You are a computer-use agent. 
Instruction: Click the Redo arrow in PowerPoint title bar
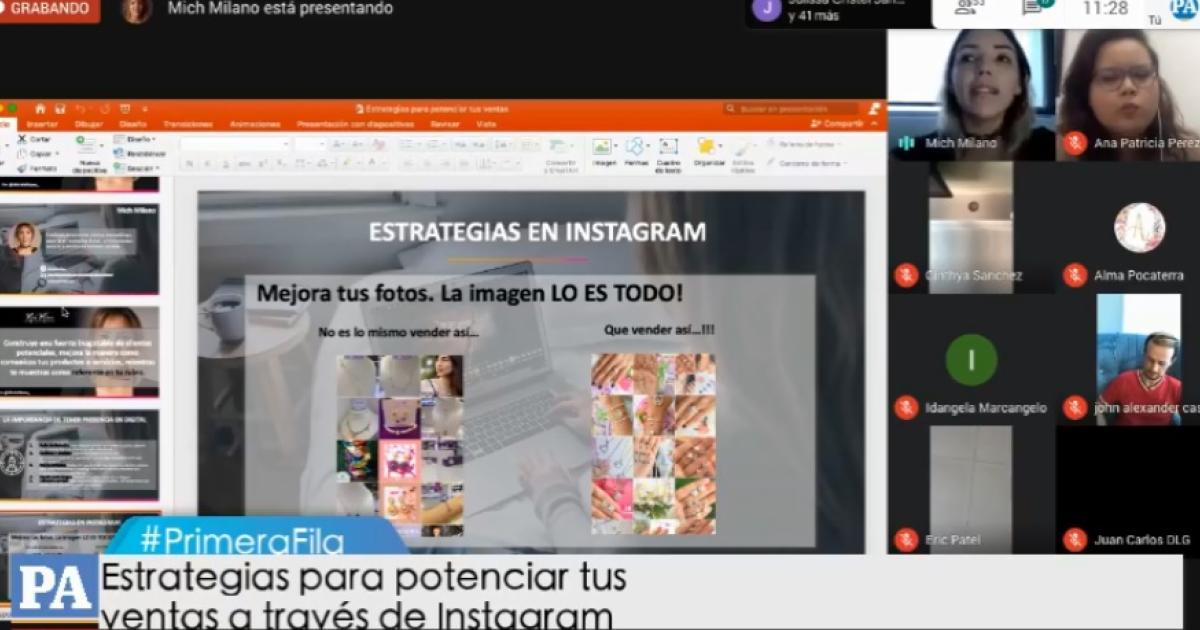pos(103,108)
